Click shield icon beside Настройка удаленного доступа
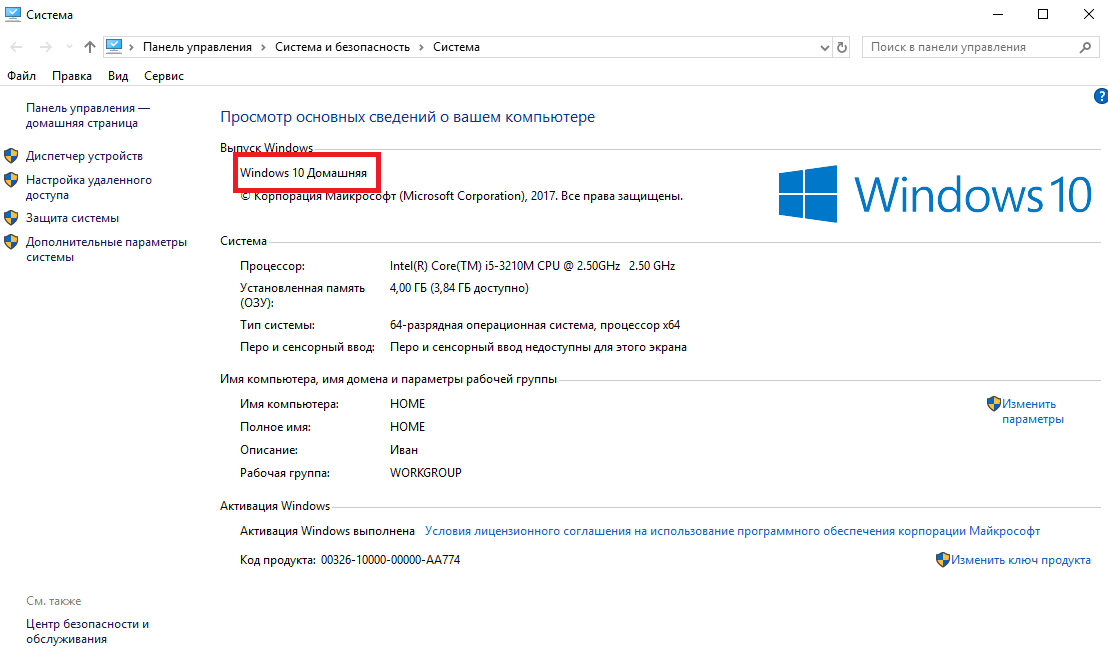The image size is (1108, 664). click(11, 179)
